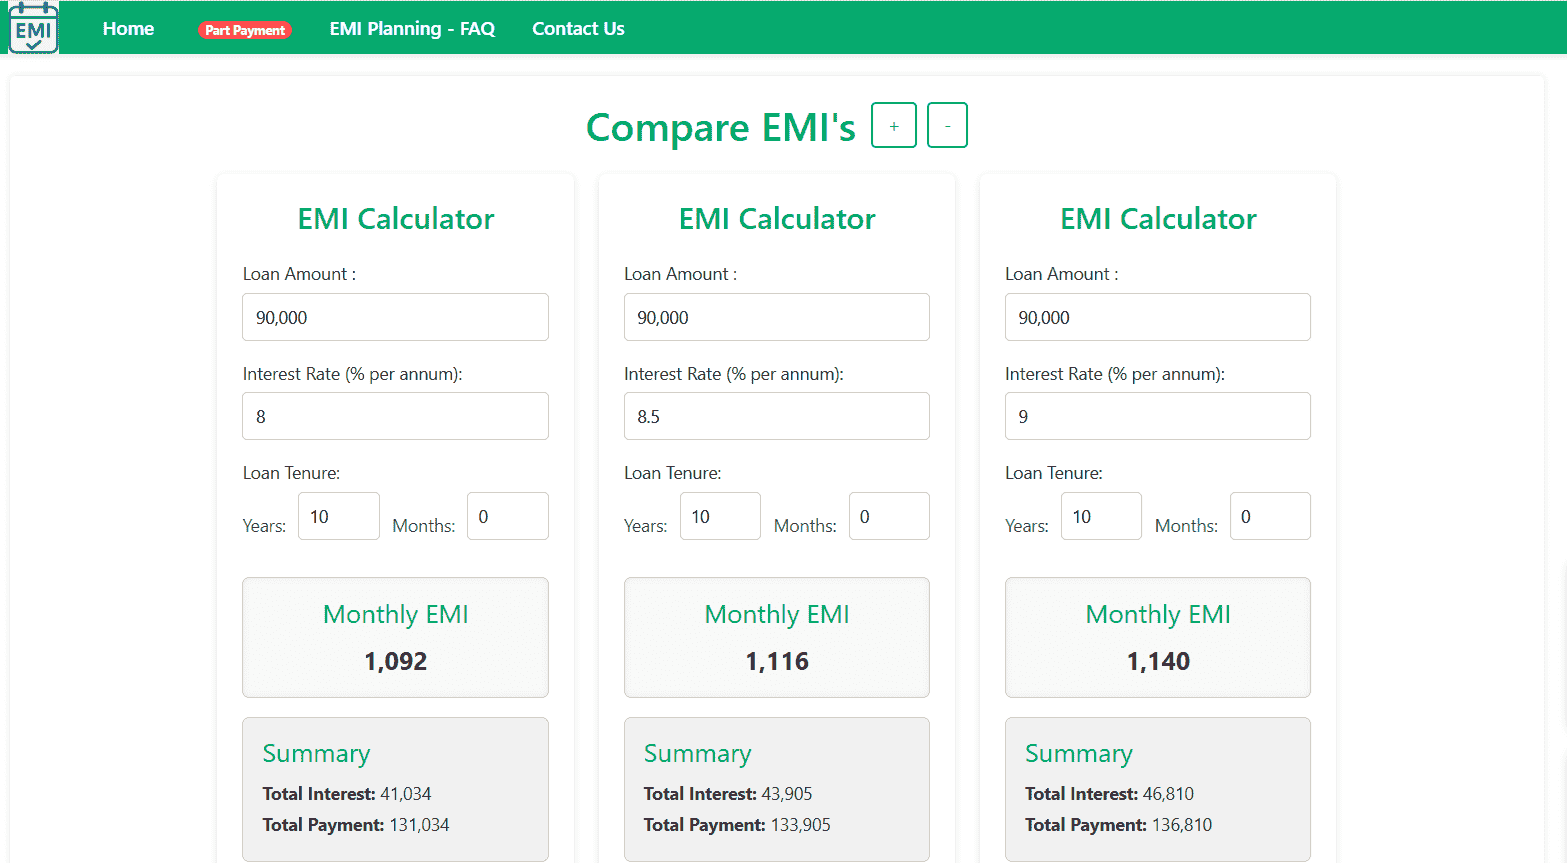1567x863 pixels.
Task: Select the Home menu item
Action: [x=128, y=28]
